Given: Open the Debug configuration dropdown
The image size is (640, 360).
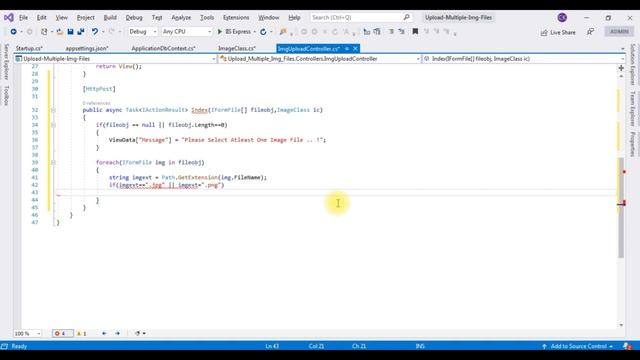Looking at the screenshot, I should click(x=143, y=31).
